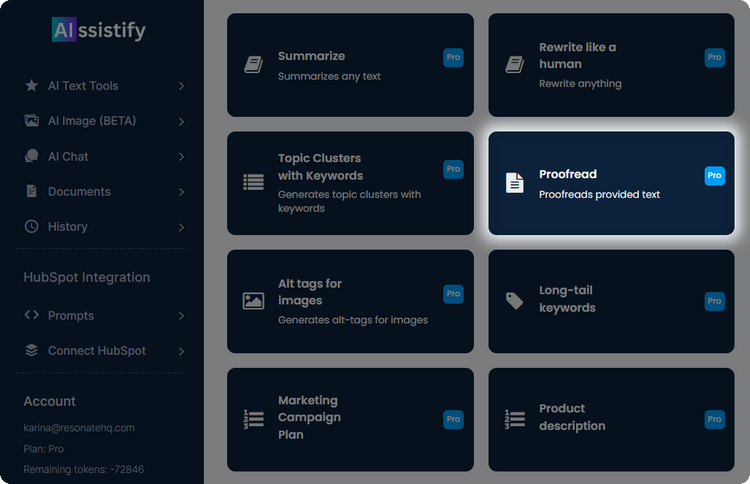Click the Pro badge on Product description
This screenshot has height=484, width=750.
coord(714,419)
